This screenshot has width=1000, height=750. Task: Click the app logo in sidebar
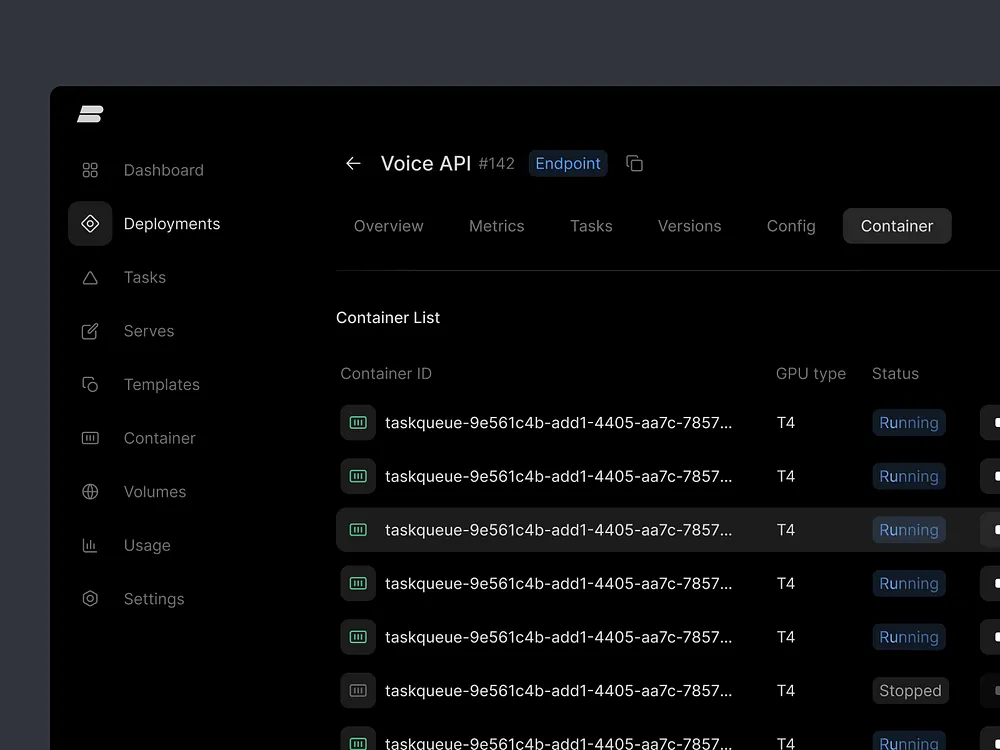coord(90,115)
